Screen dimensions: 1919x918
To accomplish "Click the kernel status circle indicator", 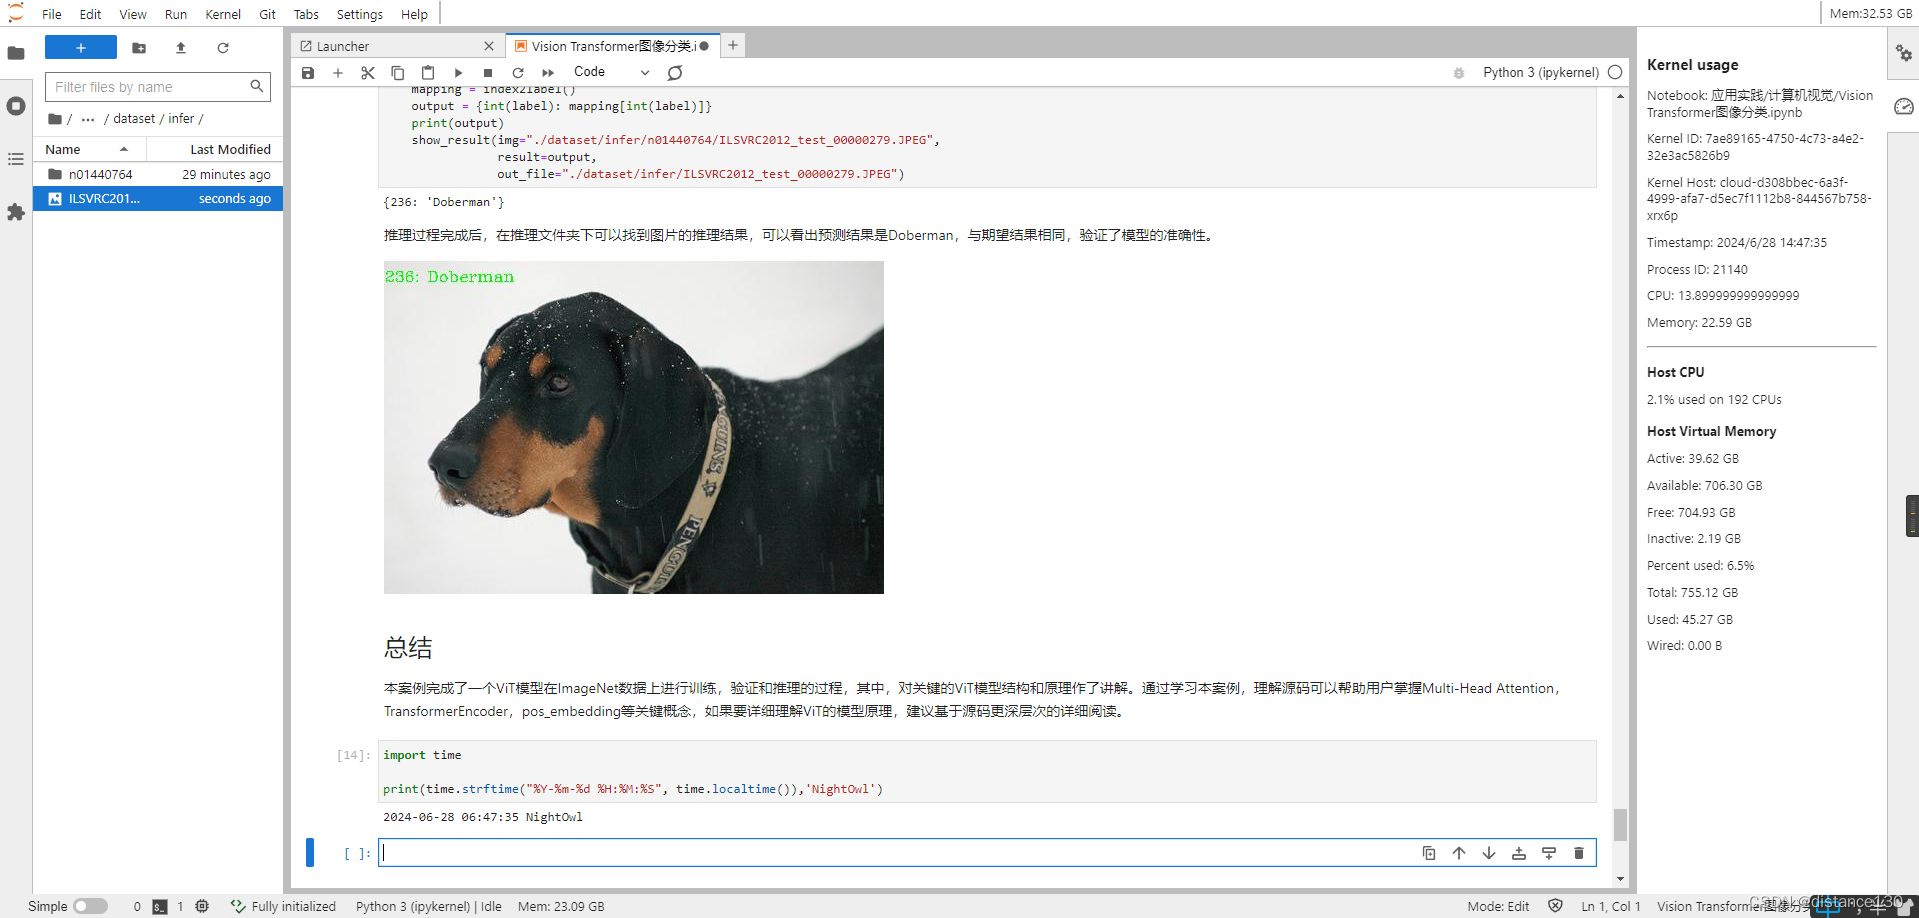I will 1616,72.
